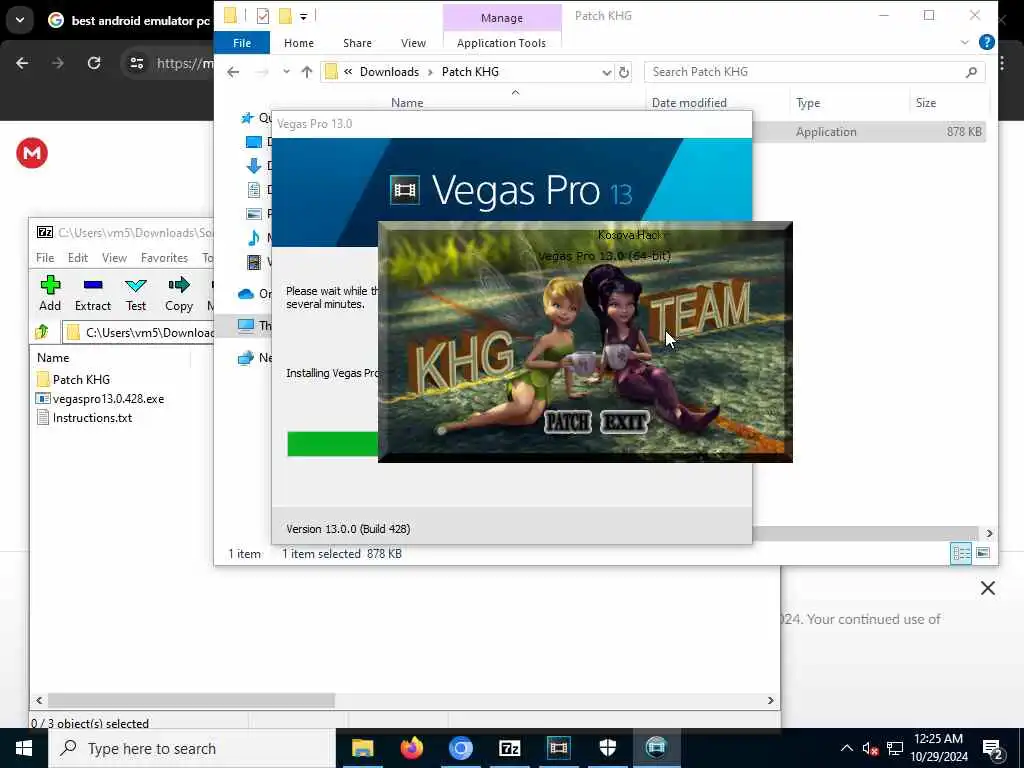Click the left scroll arrow in 7-Zip
The height and width of the screenshot is (768, 1024).
pos(39,700)
